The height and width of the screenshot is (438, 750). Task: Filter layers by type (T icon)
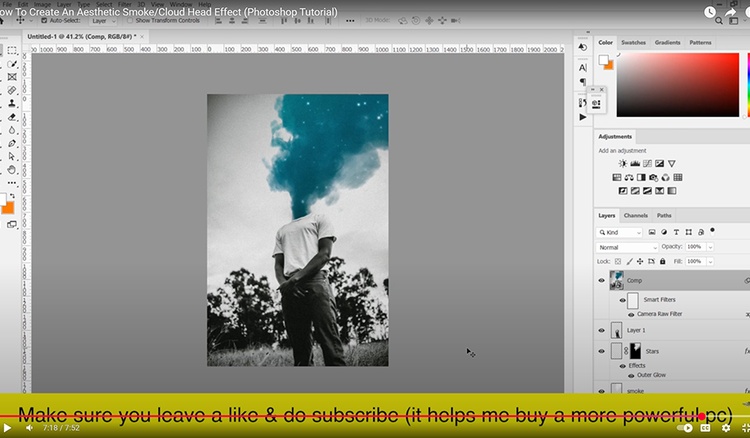(676, 232)
